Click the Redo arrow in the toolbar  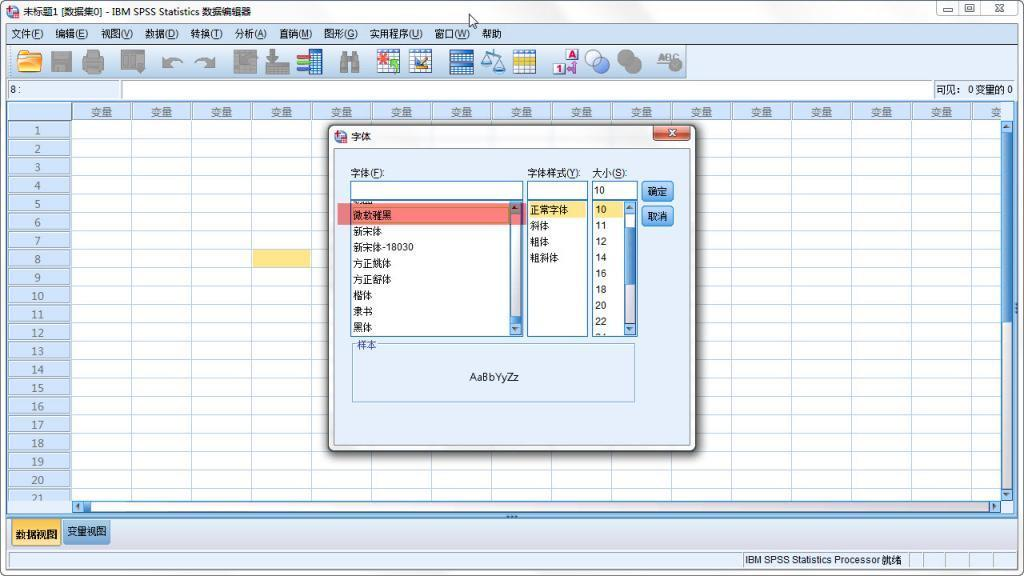[205, 63]
